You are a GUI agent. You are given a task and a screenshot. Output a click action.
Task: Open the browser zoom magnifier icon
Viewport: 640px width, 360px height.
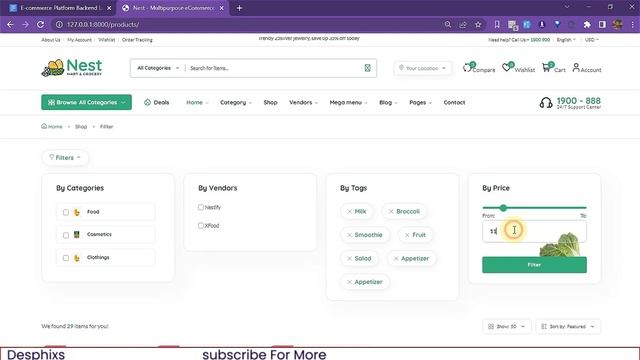click(x=448, y=24)
